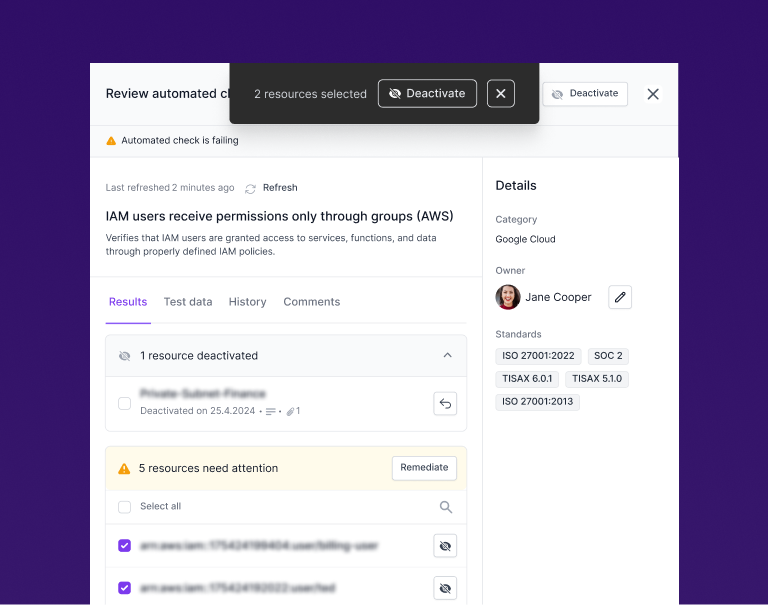Click Jane Cooper's avatar photo
The image size is (768, 605).
(x=508, y=297)
